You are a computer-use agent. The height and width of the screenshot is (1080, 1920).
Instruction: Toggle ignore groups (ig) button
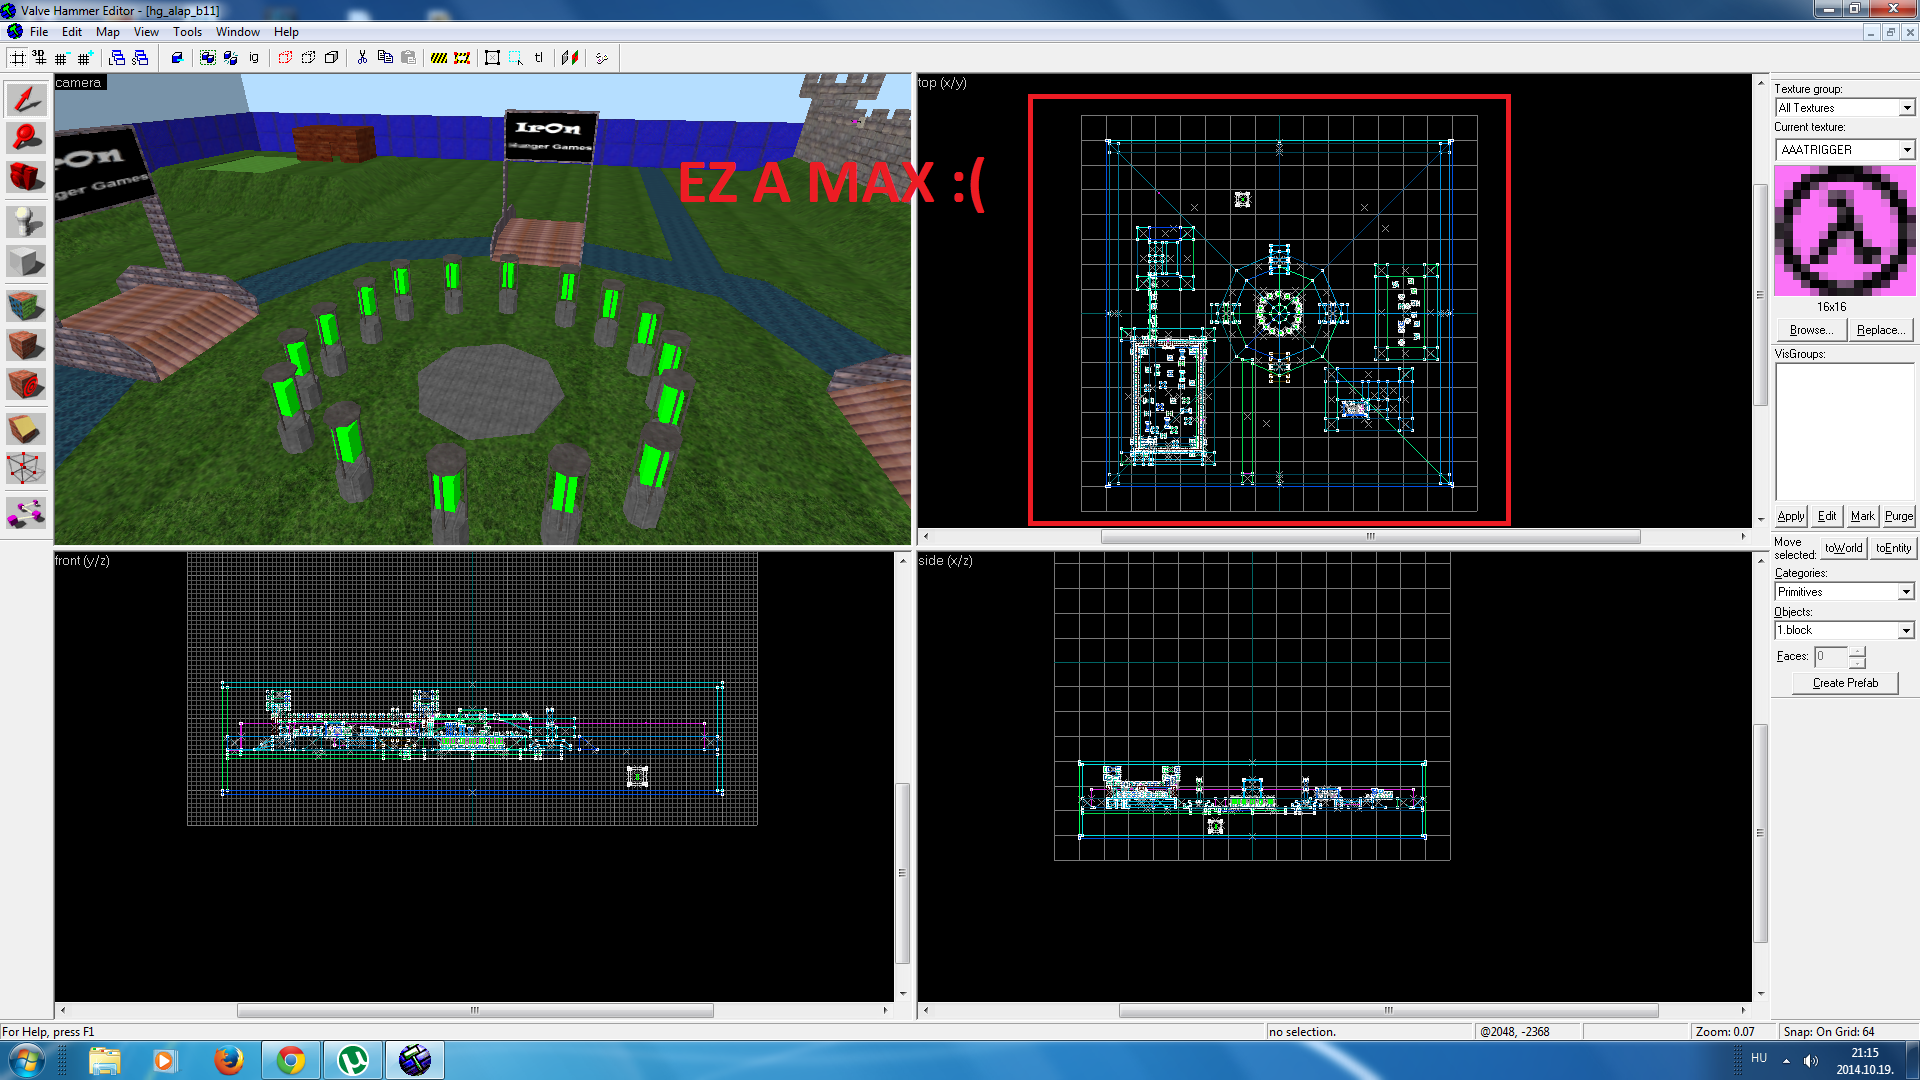pos(254,58)
